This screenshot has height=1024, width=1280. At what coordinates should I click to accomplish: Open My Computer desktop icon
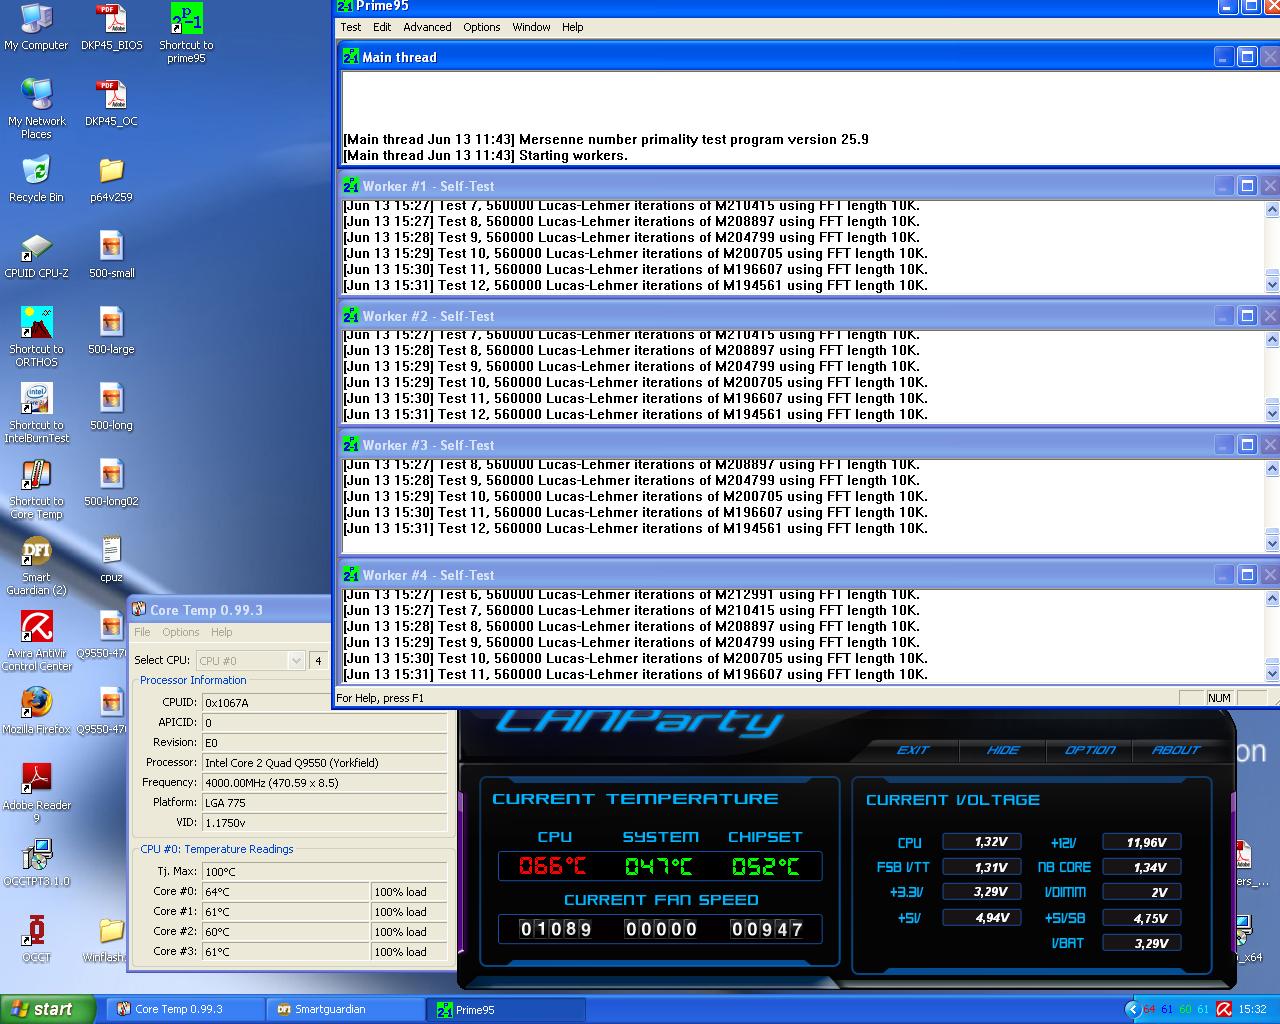pos(36,28)
